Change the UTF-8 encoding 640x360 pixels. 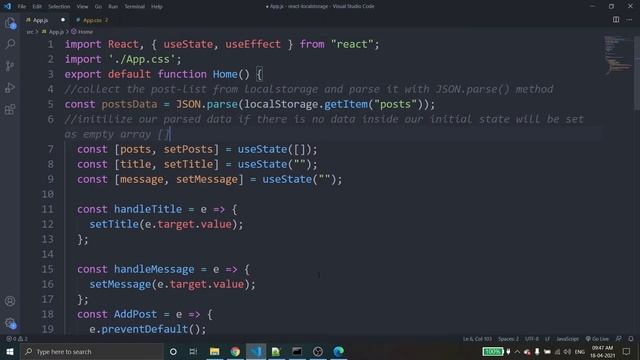coord(532,339)
